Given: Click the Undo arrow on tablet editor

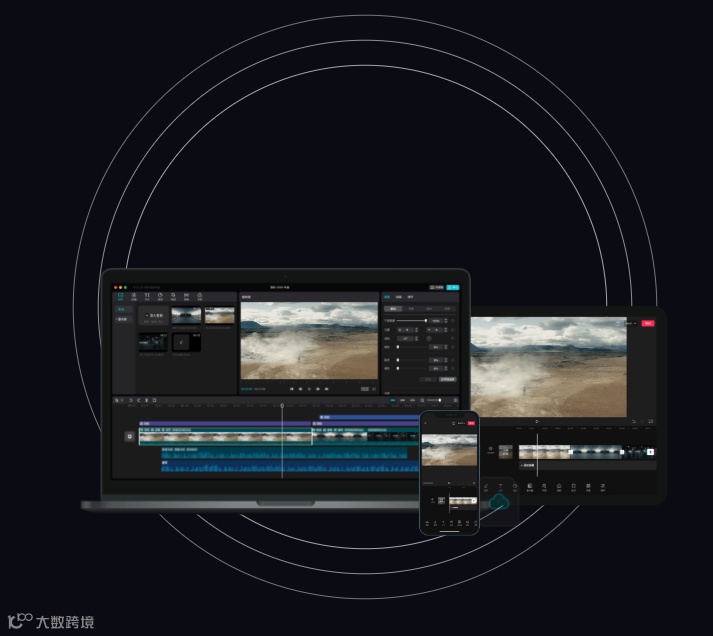Looking at the screenshot, I should point(633,421).
